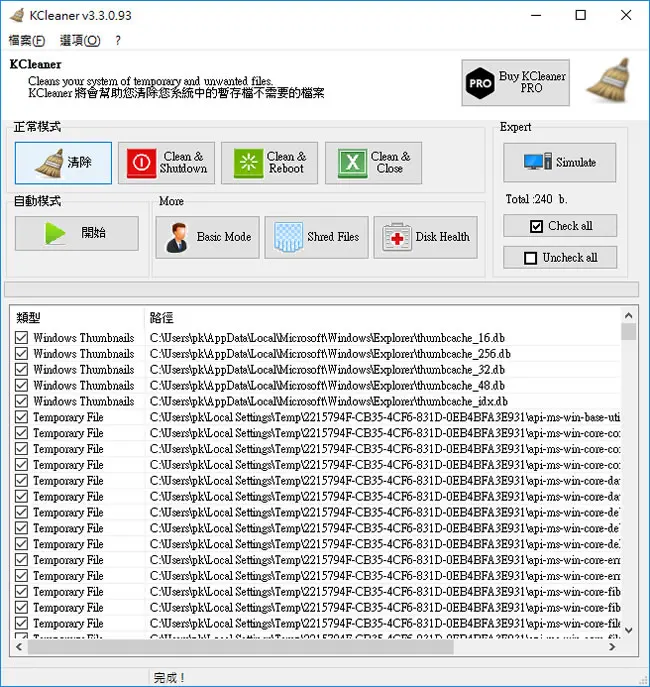Uncheck the thumbcache_idx.db row checkbox
The width and height of the screenshot is (650, 687).
(21, 401)
